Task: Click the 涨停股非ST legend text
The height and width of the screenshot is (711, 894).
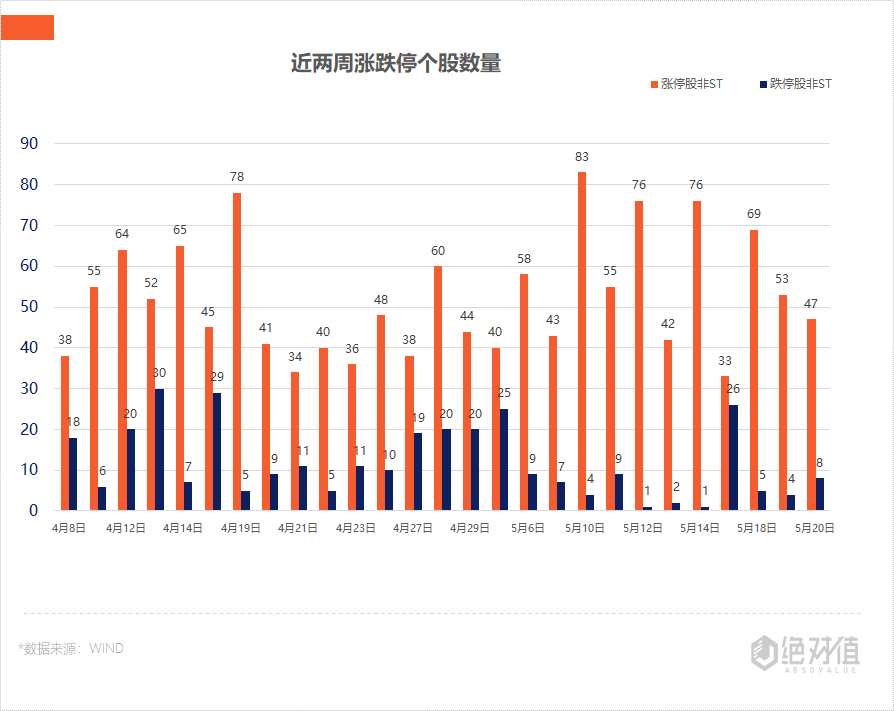Action: [x=692, y=84]
